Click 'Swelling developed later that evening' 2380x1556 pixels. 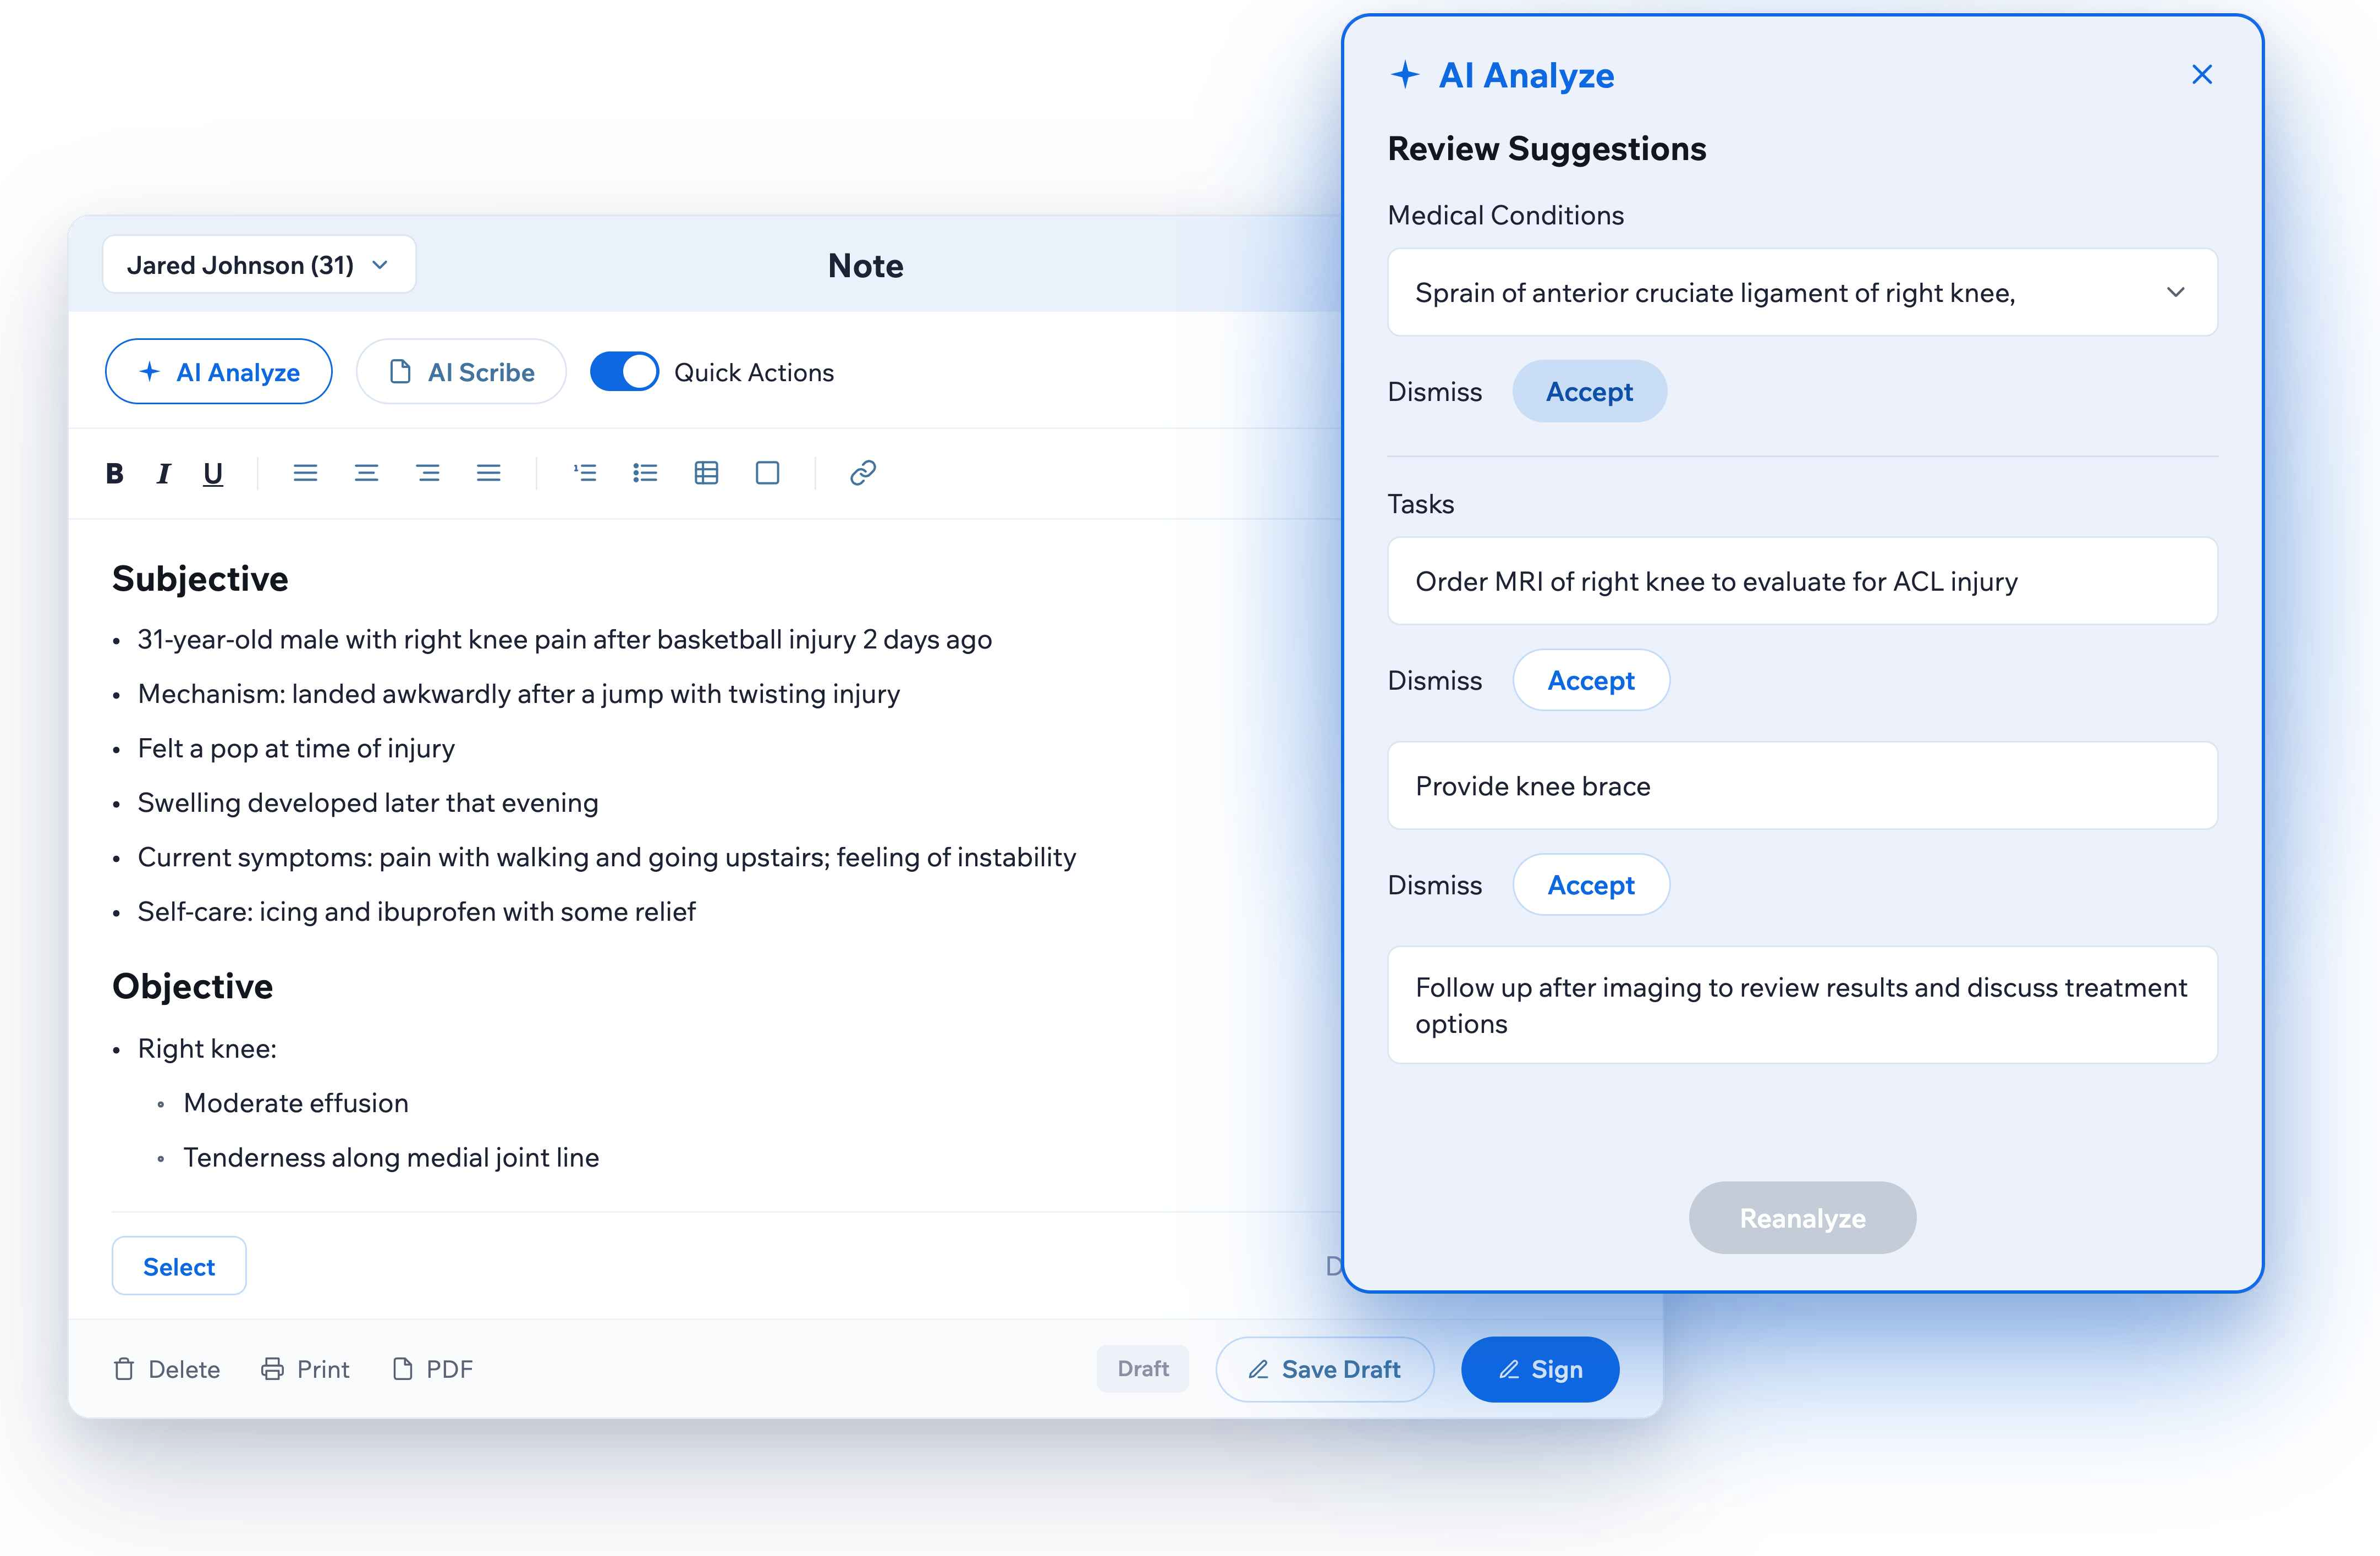(368, 803)
